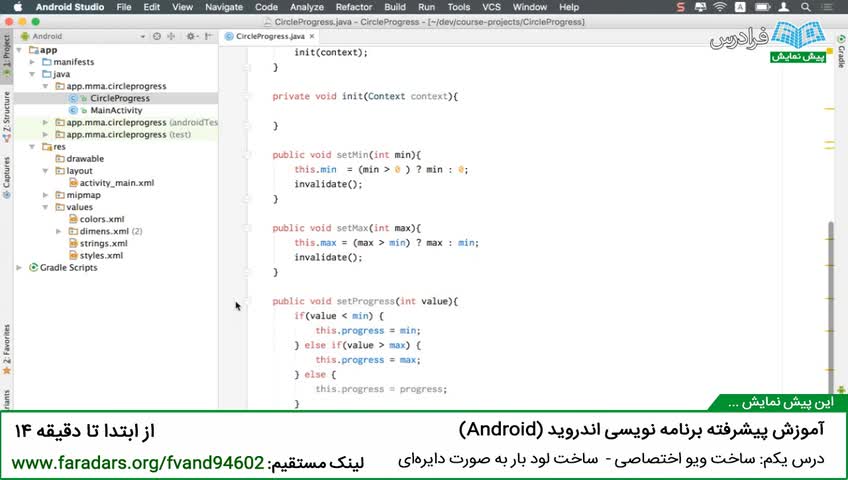Expand the Gradle Scripts node

19,268
